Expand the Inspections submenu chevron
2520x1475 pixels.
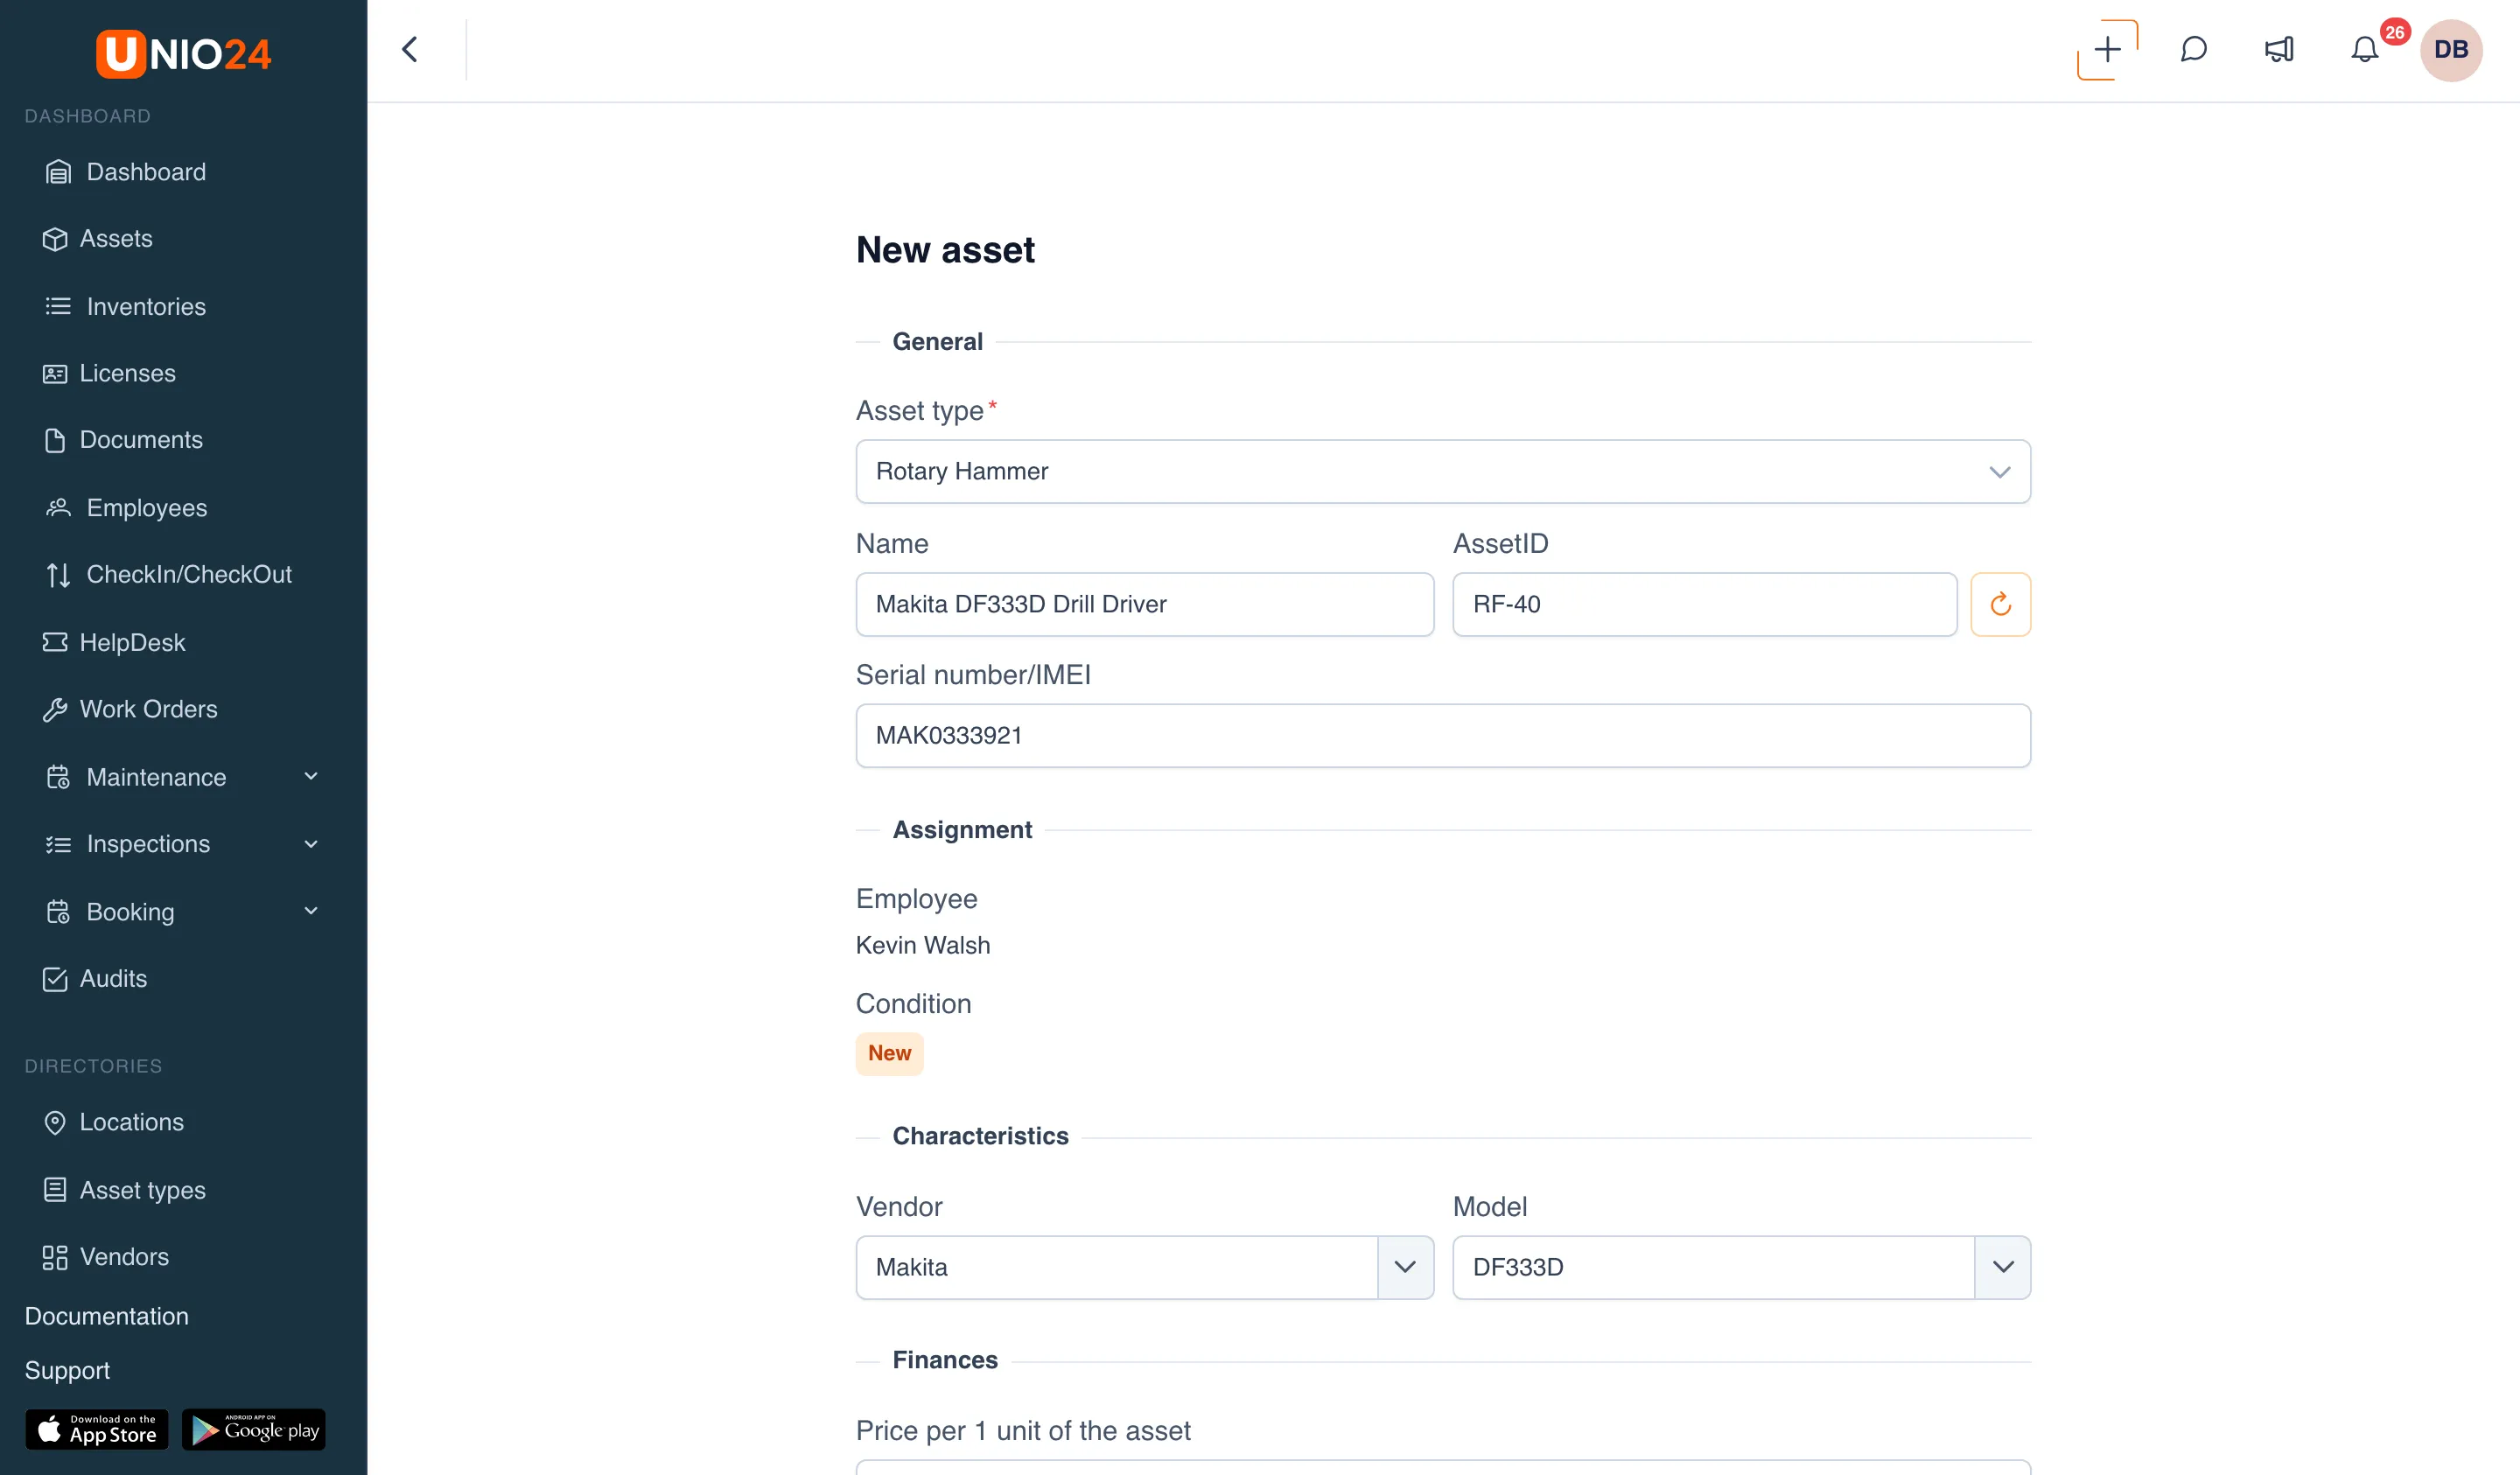(311, 844)
